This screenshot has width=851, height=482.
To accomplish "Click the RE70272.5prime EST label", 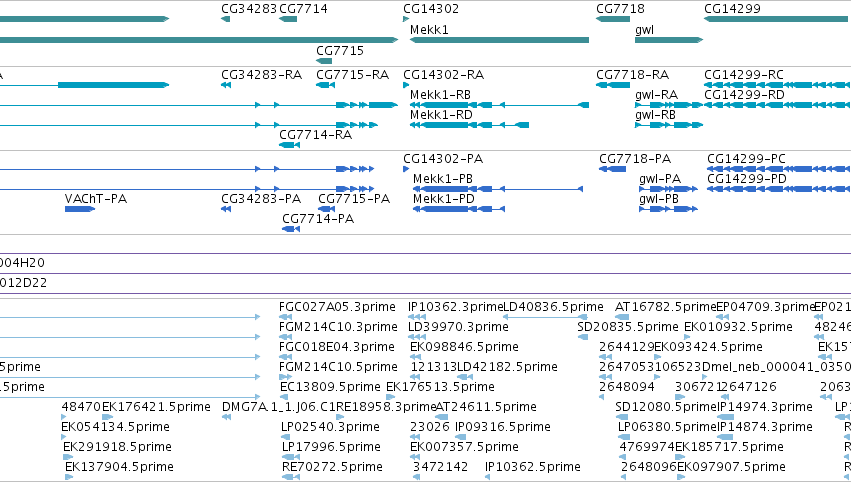I will [332, 468].
